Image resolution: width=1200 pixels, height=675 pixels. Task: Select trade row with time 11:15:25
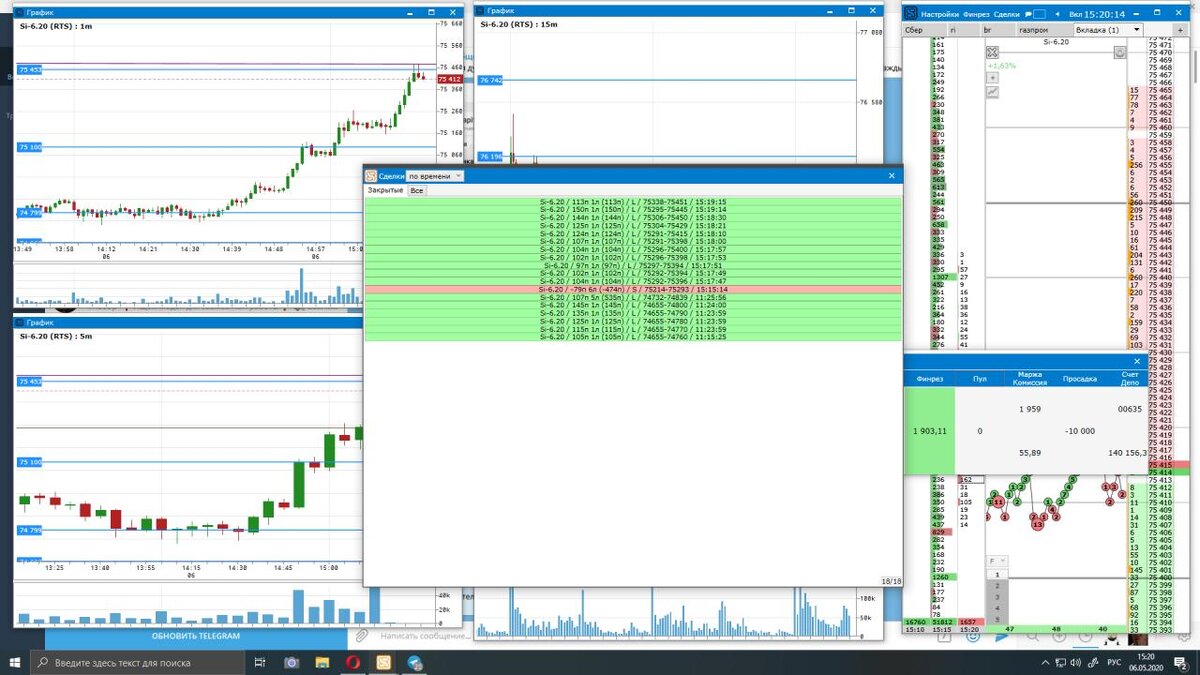[633, 338]
